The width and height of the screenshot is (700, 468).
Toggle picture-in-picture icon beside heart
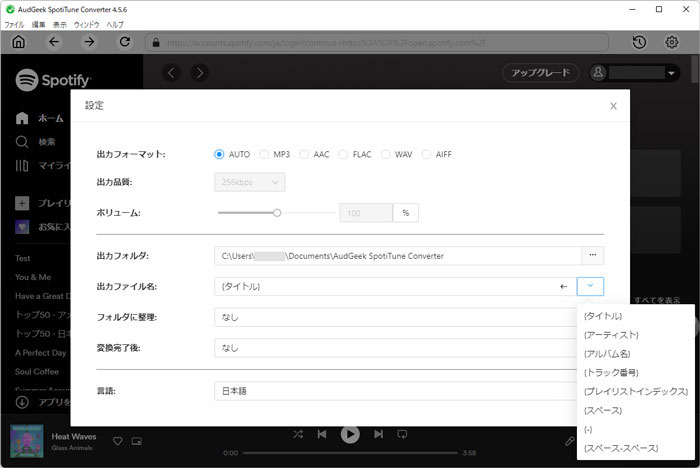pyautogui.click(x=137, y=441)
